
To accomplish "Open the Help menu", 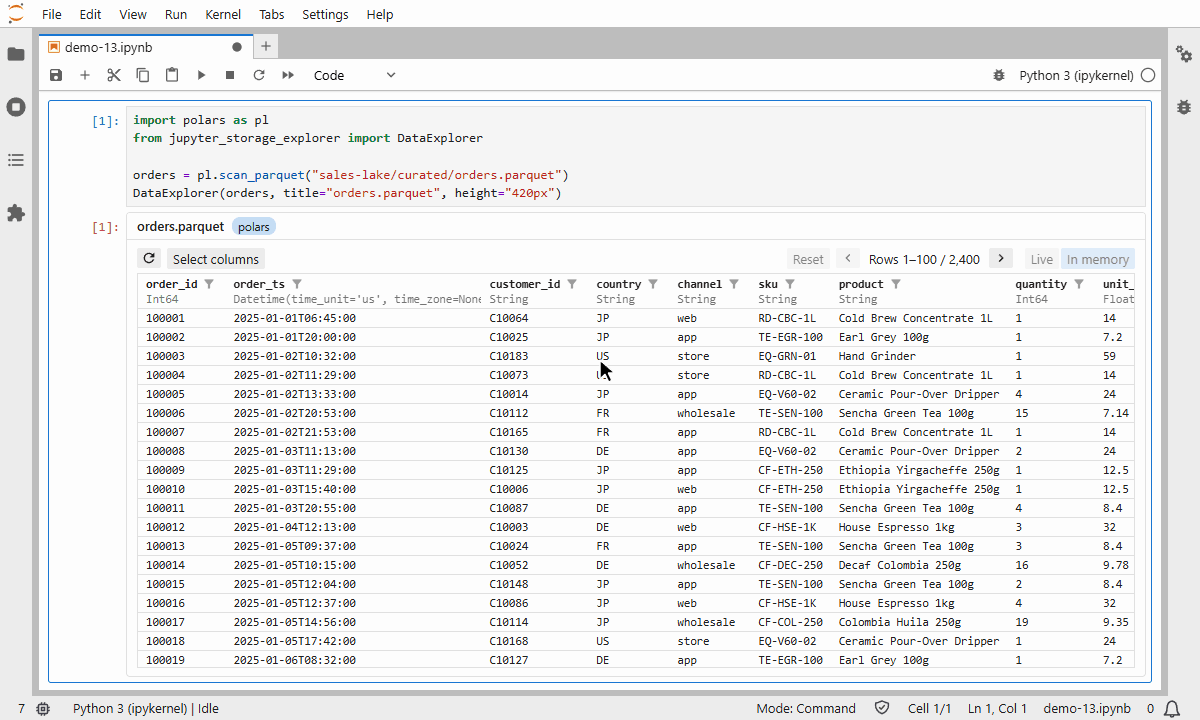I will (x=380, y=14).
